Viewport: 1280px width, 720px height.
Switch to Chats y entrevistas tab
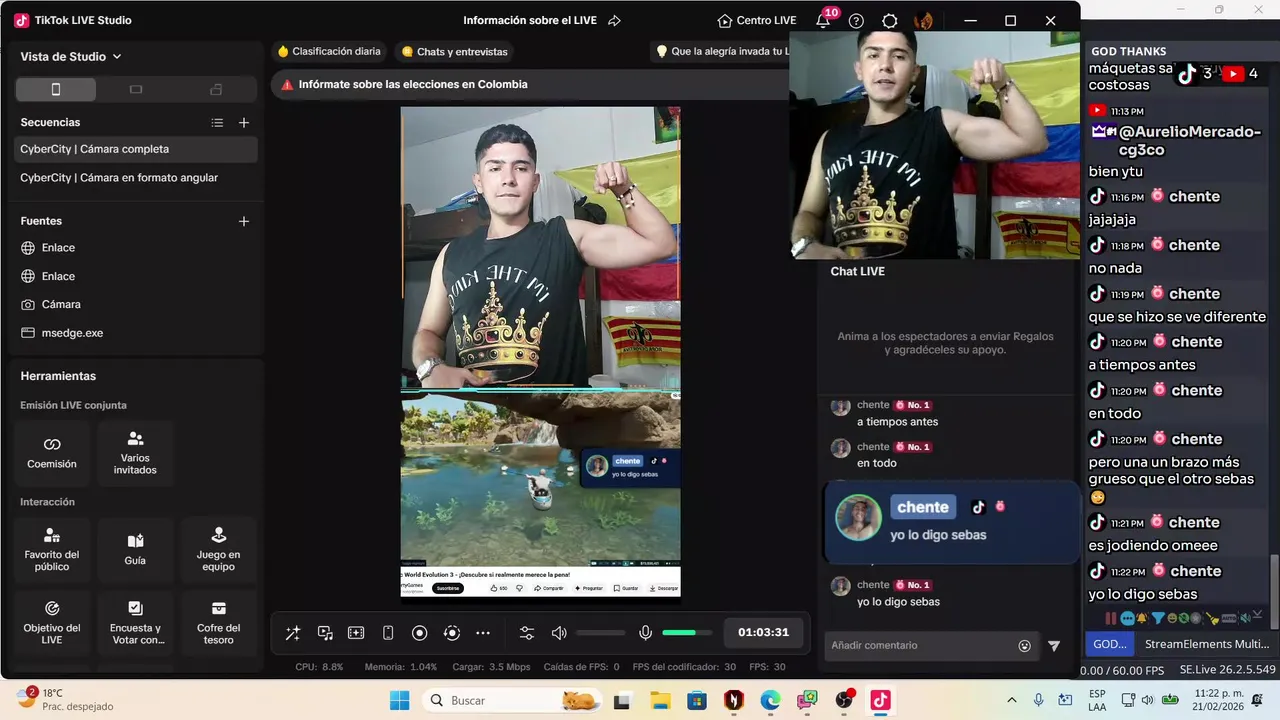455,51
